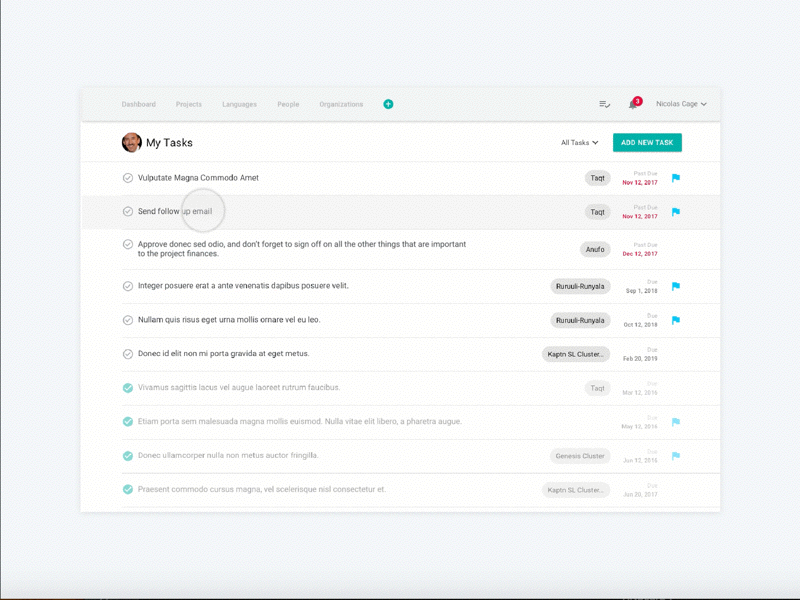Open the task list icon near notifications

[x=603, y=104]
